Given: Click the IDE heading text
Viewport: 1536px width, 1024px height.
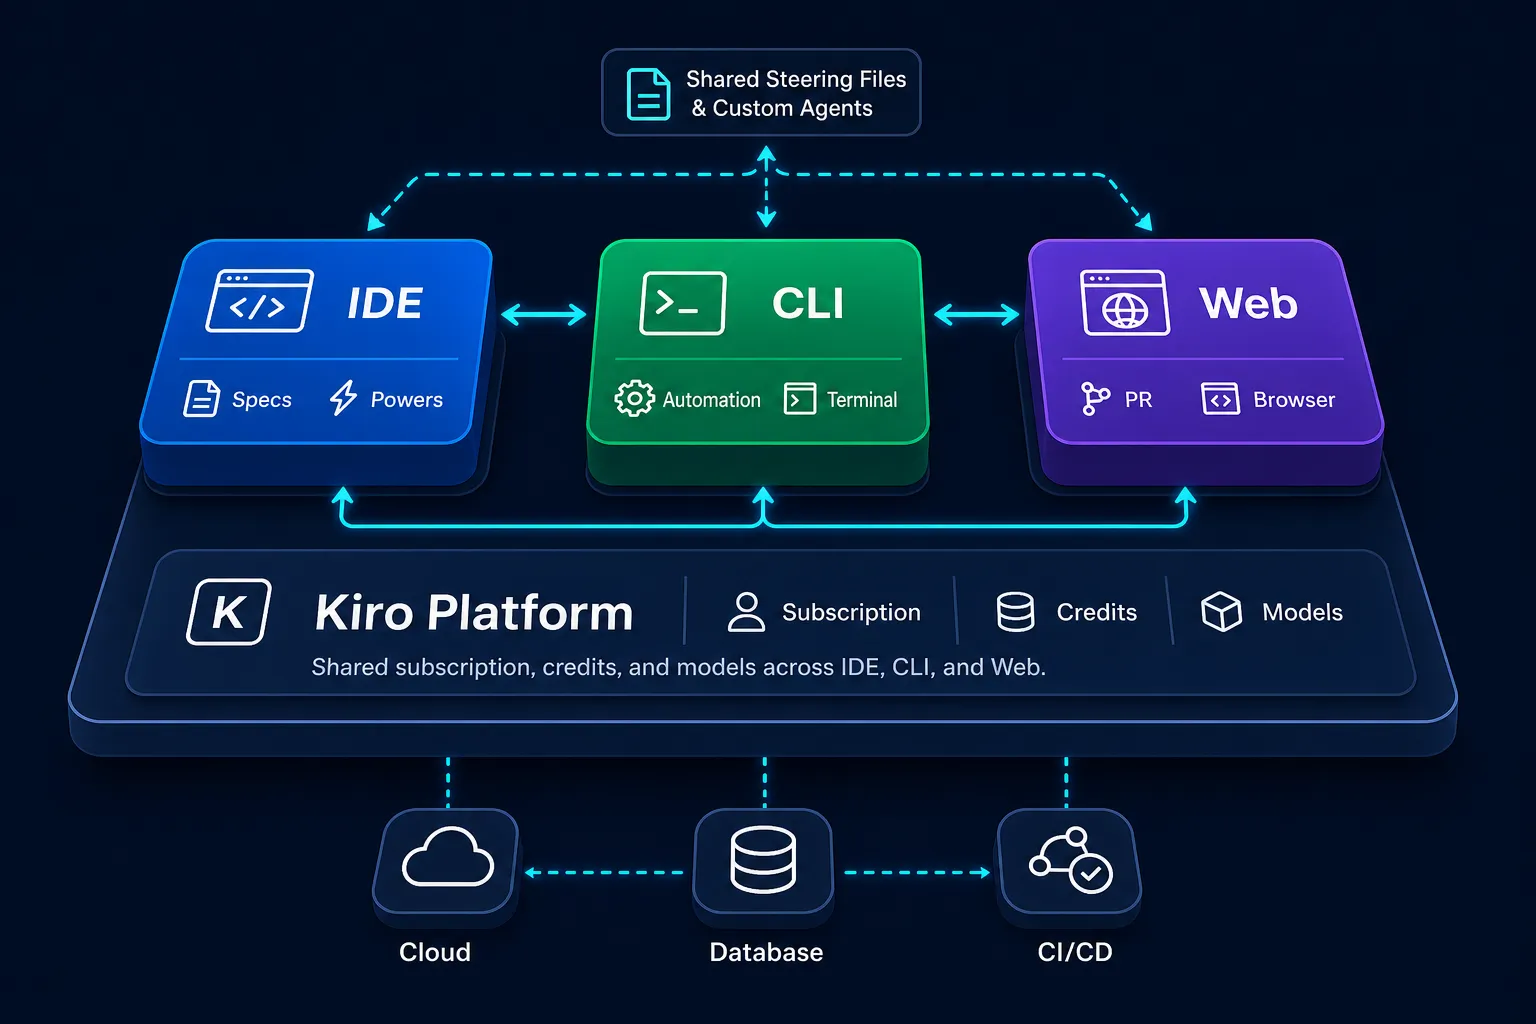Looking at the screenshot, I should 385,303.
